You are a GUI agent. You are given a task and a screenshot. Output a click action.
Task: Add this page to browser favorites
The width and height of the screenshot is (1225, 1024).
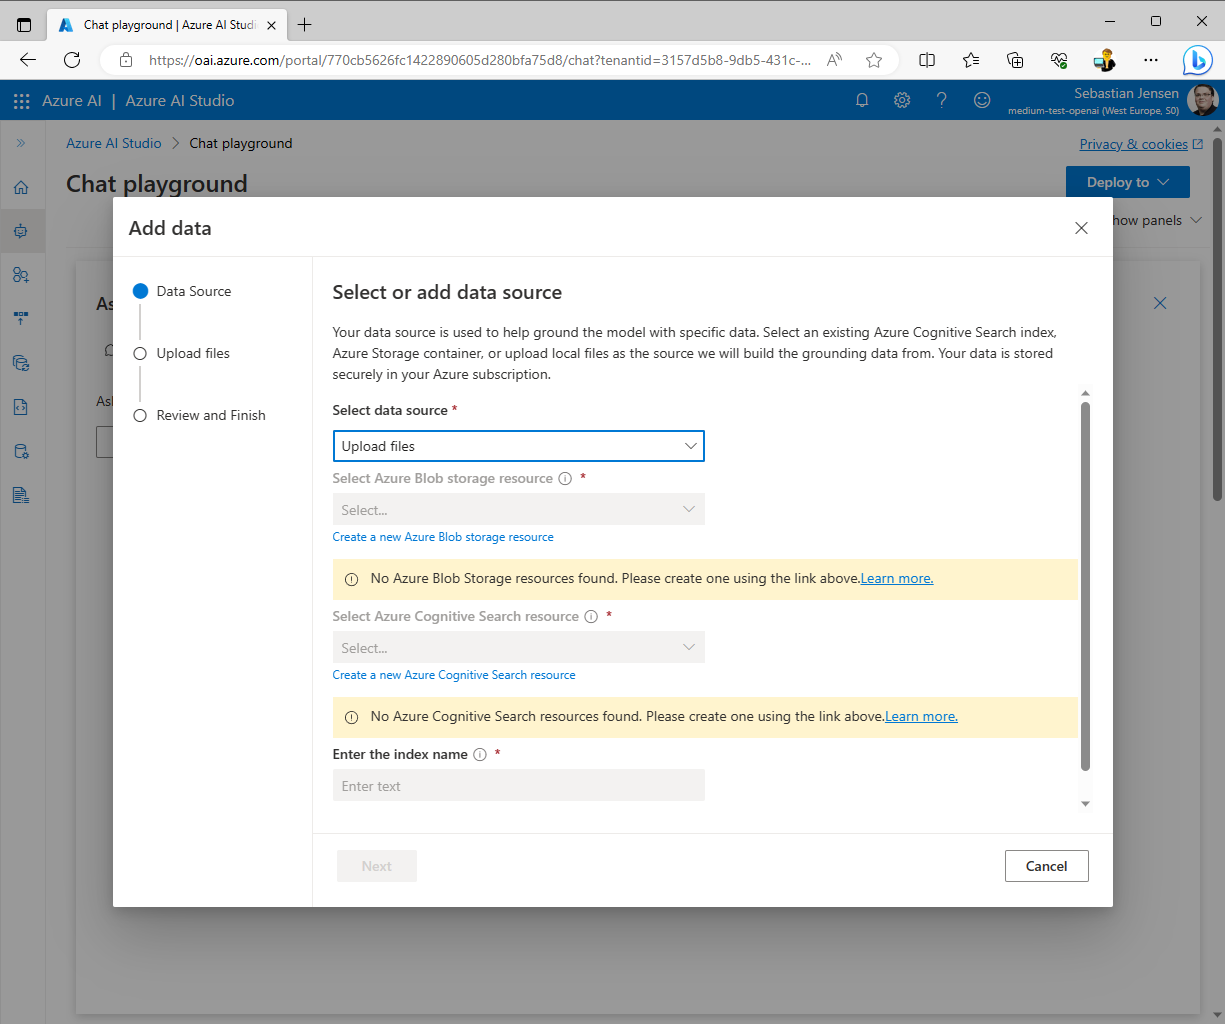(x=874, y=60)
